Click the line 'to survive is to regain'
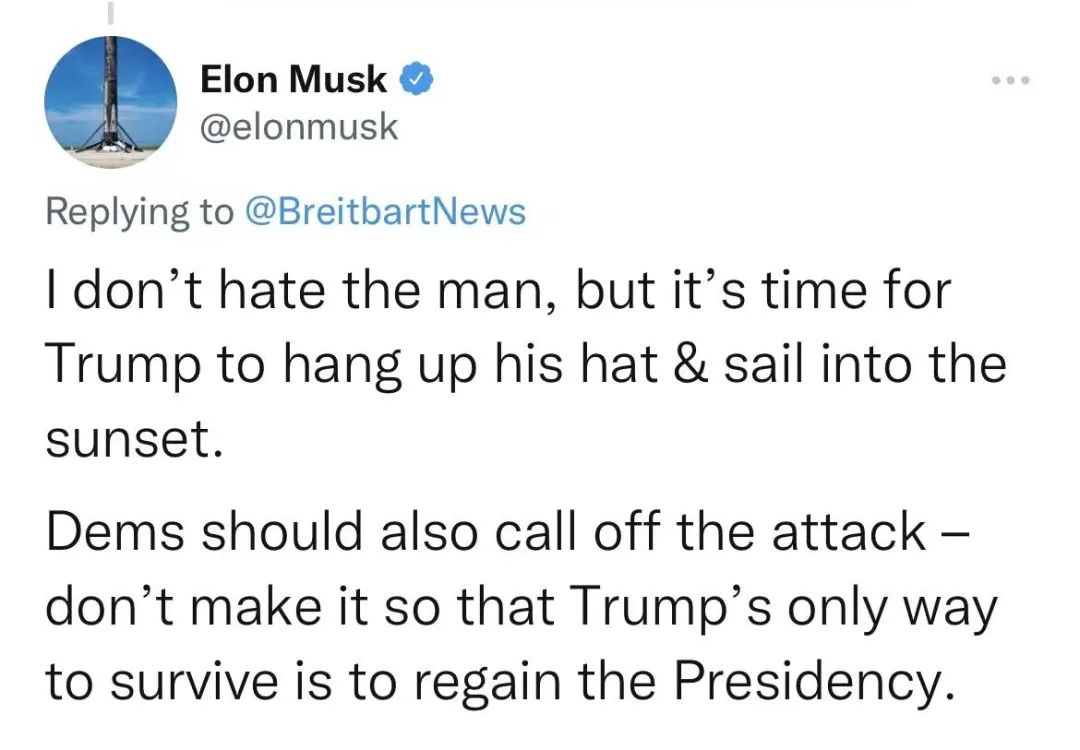This screenshot has width=1080, height=750. pos(495,681)
